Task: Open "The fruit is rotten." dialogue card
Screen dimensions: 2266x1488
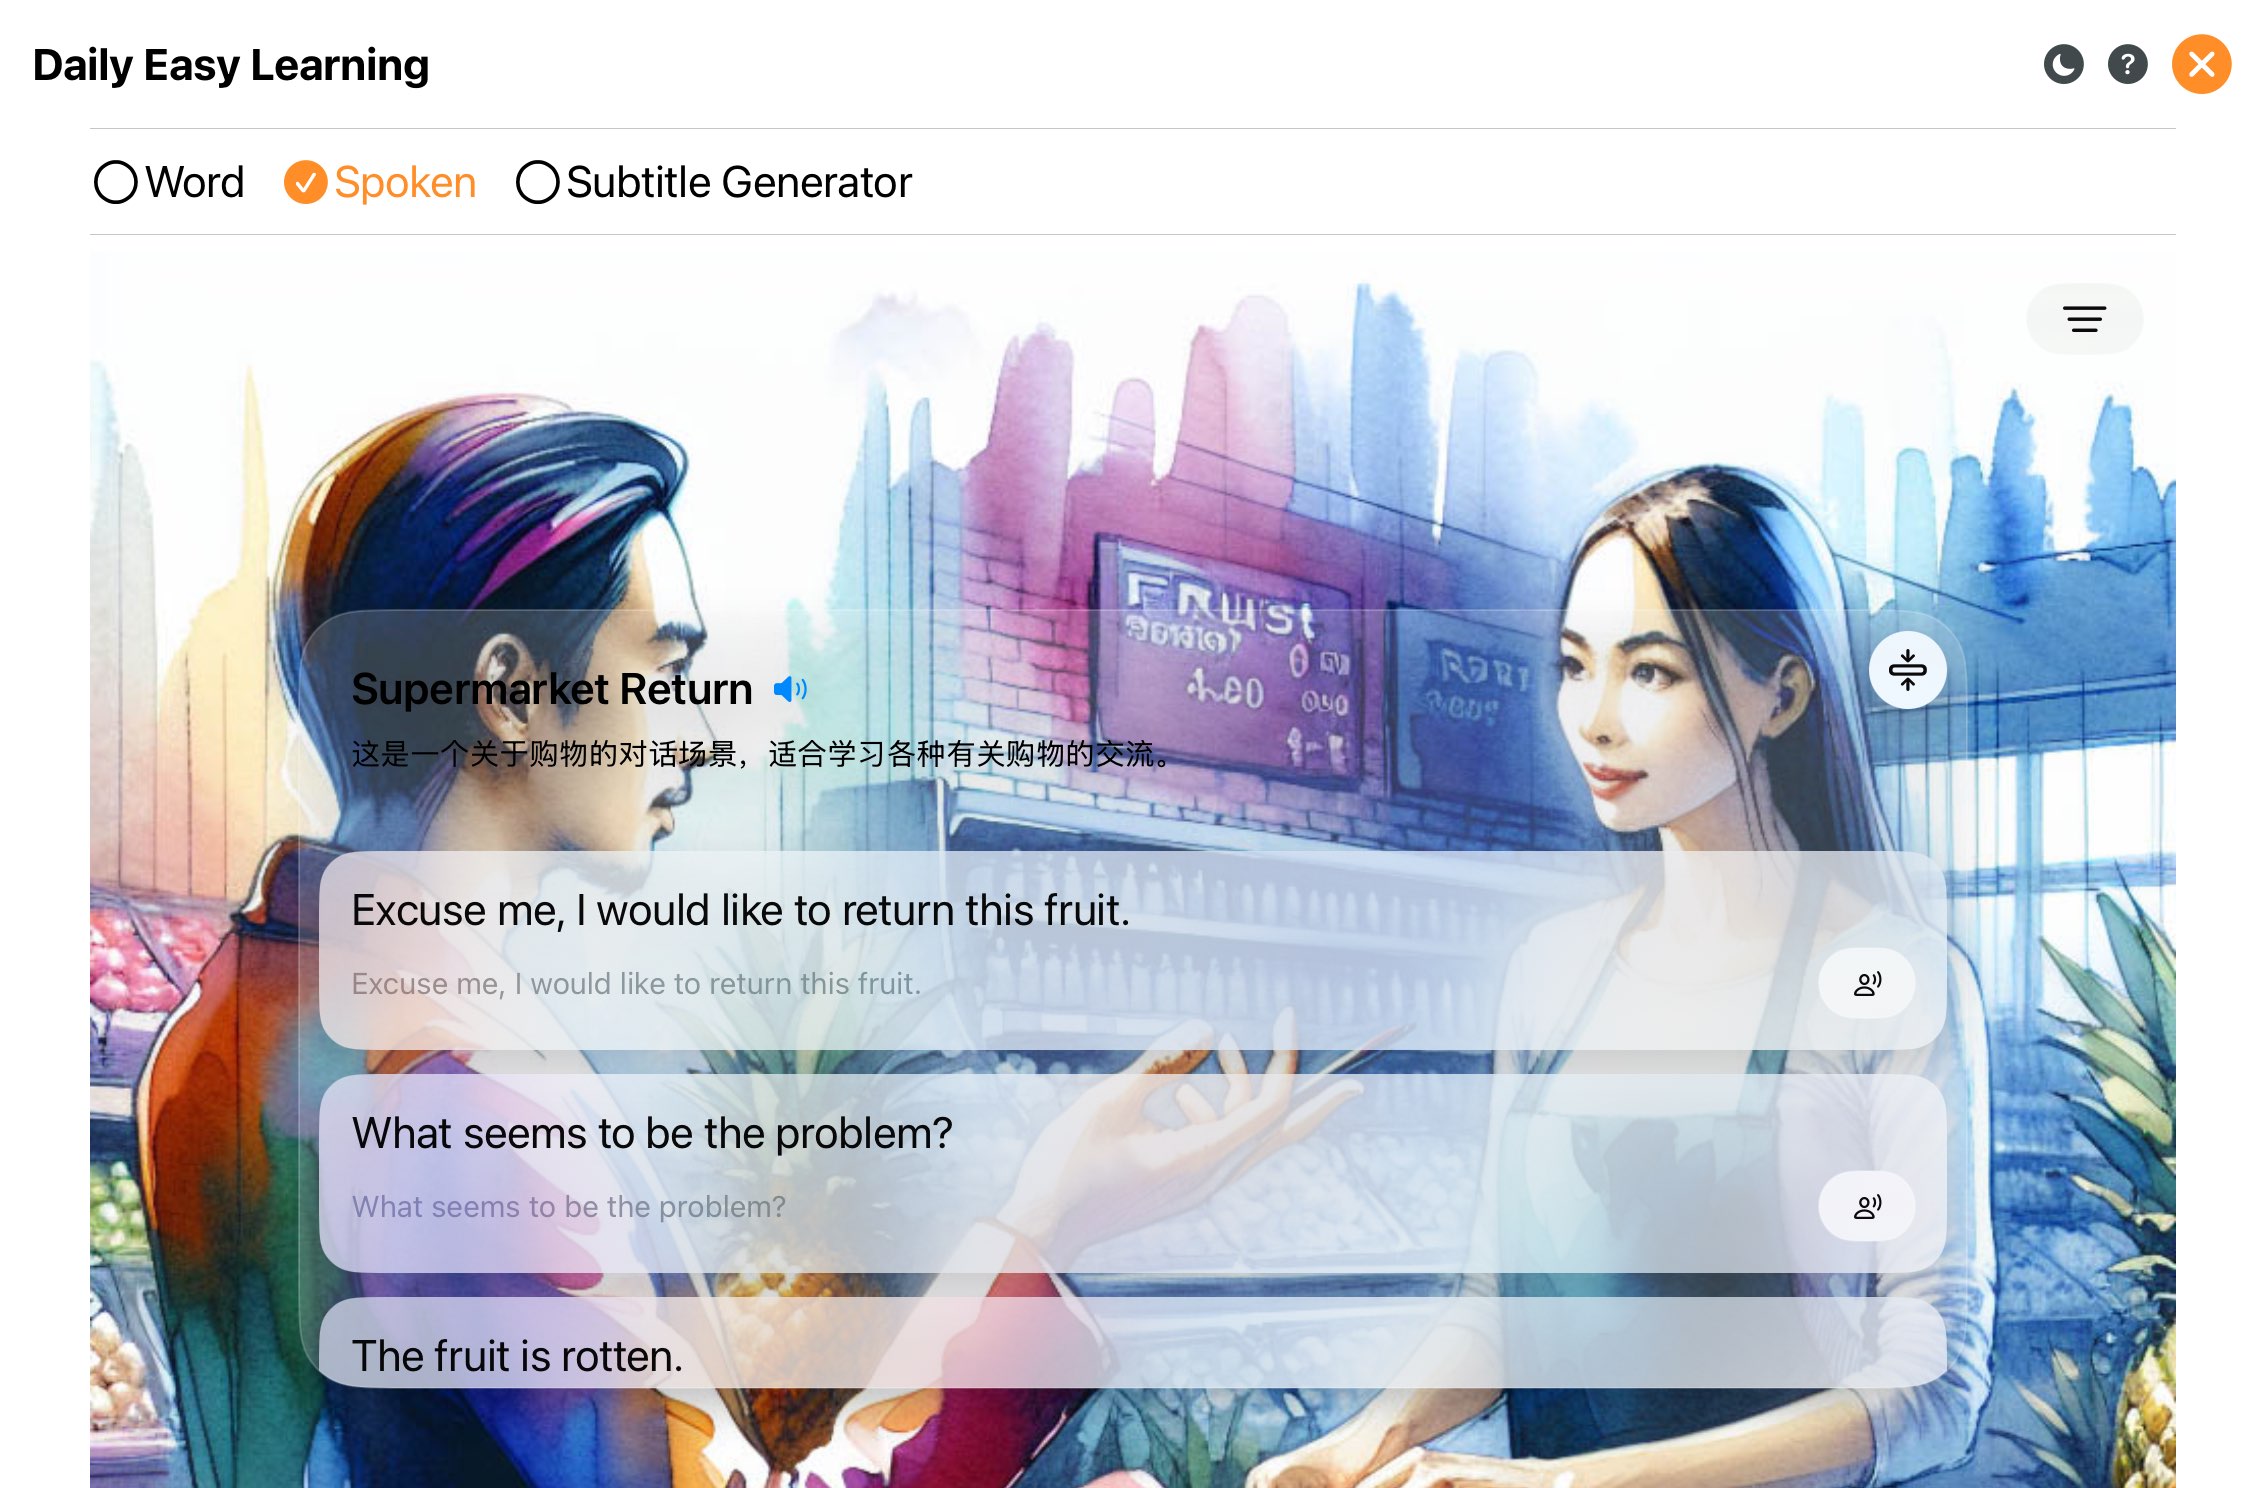Action: click(1132, 1343)
